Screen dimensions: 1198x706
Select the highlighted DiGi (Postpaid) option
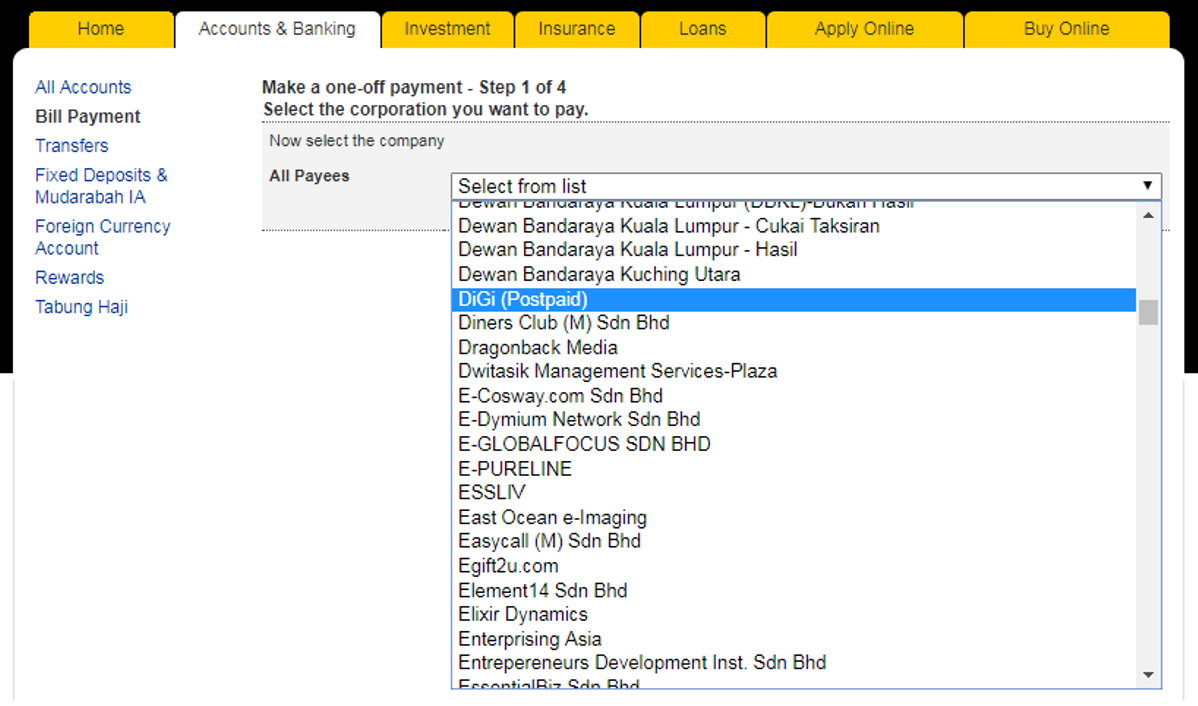pyautogui.click(x=794, y=300)
